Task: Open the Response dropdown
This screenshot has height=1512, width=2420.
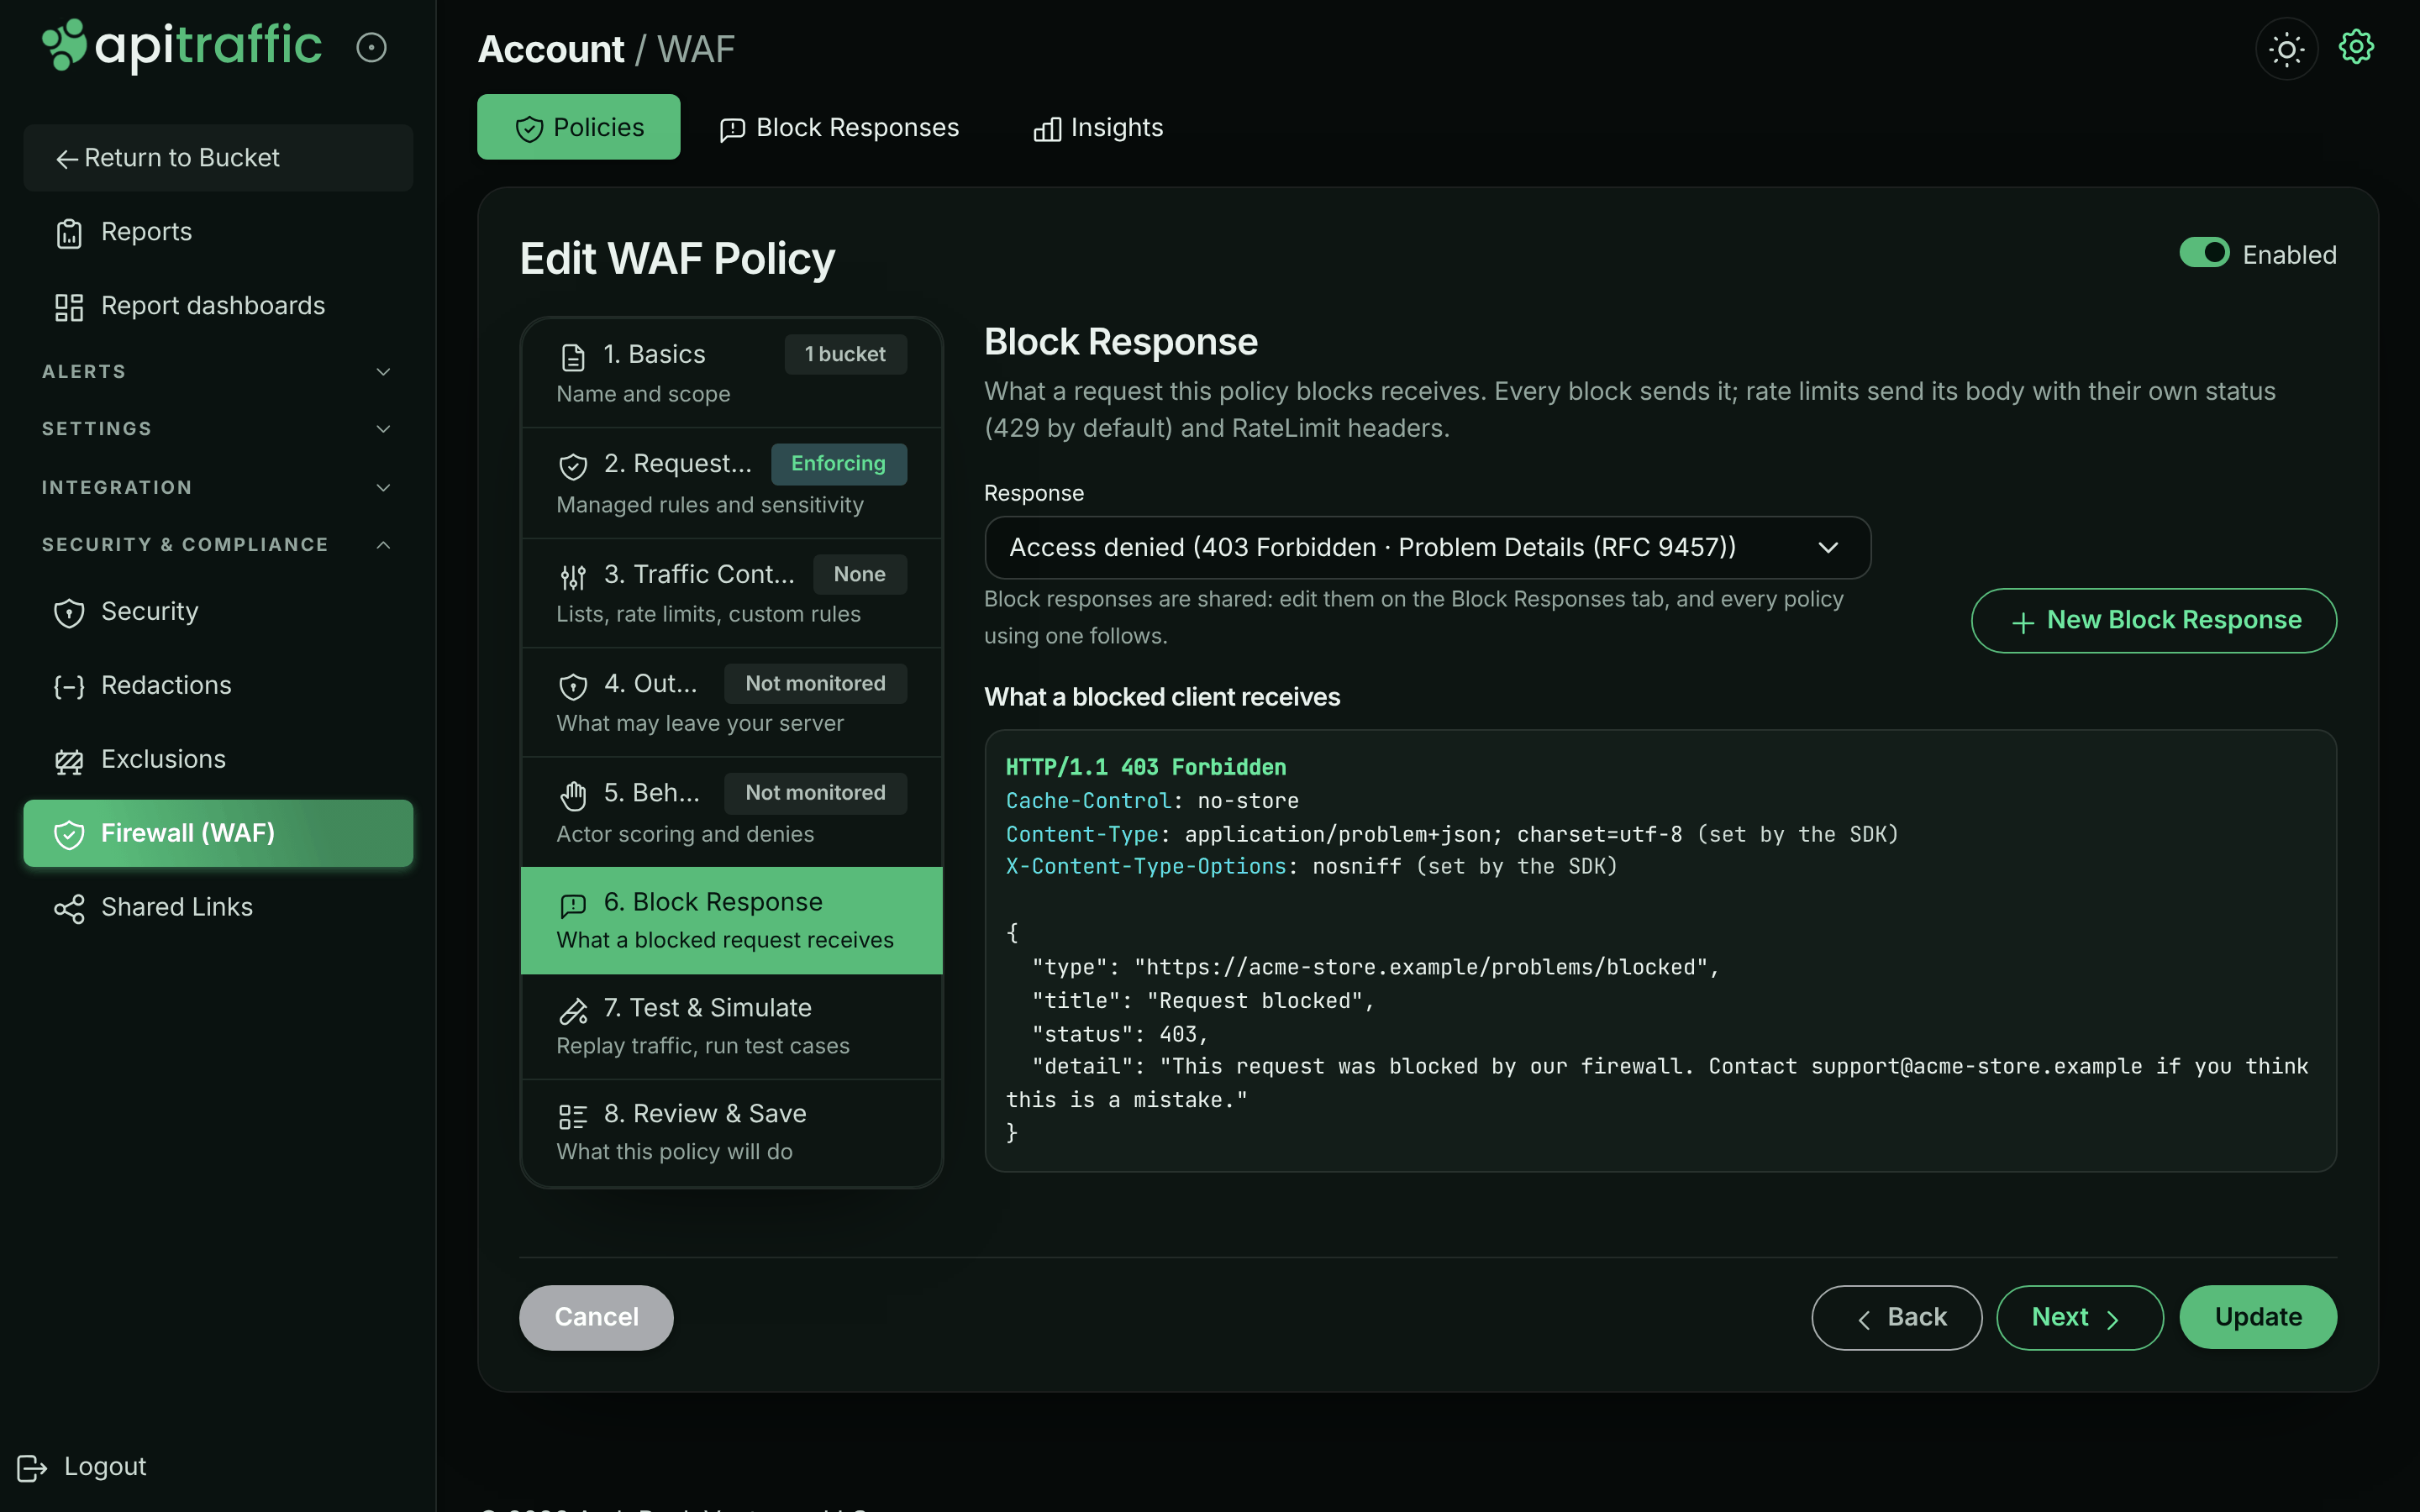Action: [1427, 547]
